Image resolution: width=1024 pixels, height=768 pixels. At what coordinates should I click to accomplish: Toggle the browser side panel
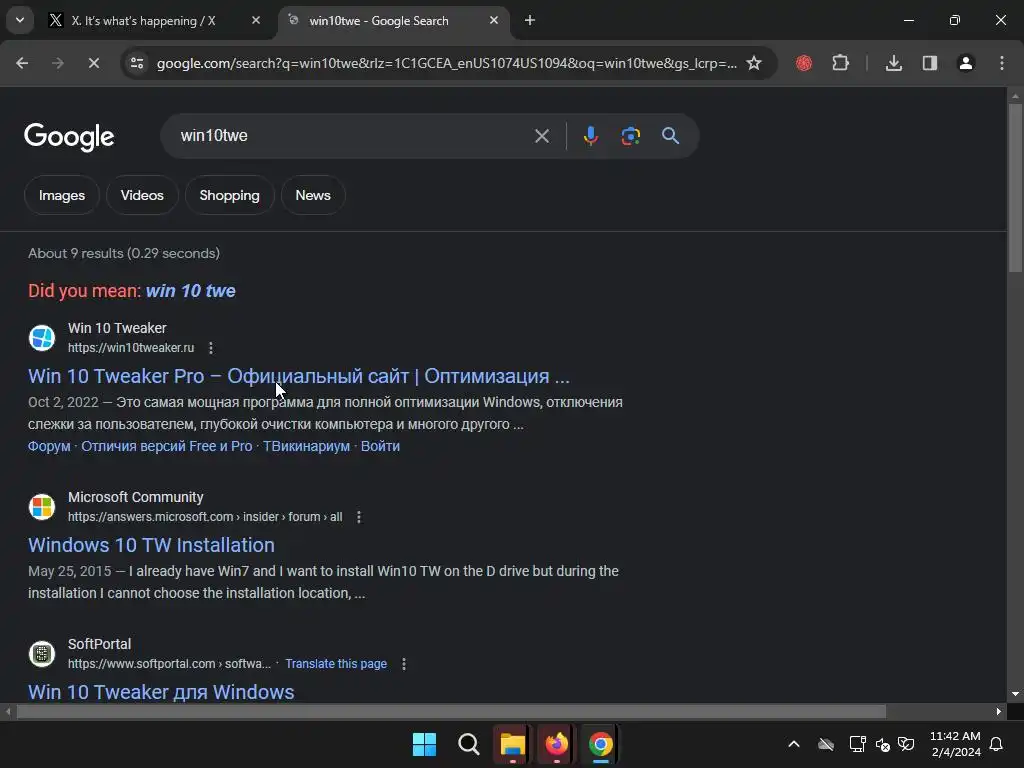click(x=930, y=63)
